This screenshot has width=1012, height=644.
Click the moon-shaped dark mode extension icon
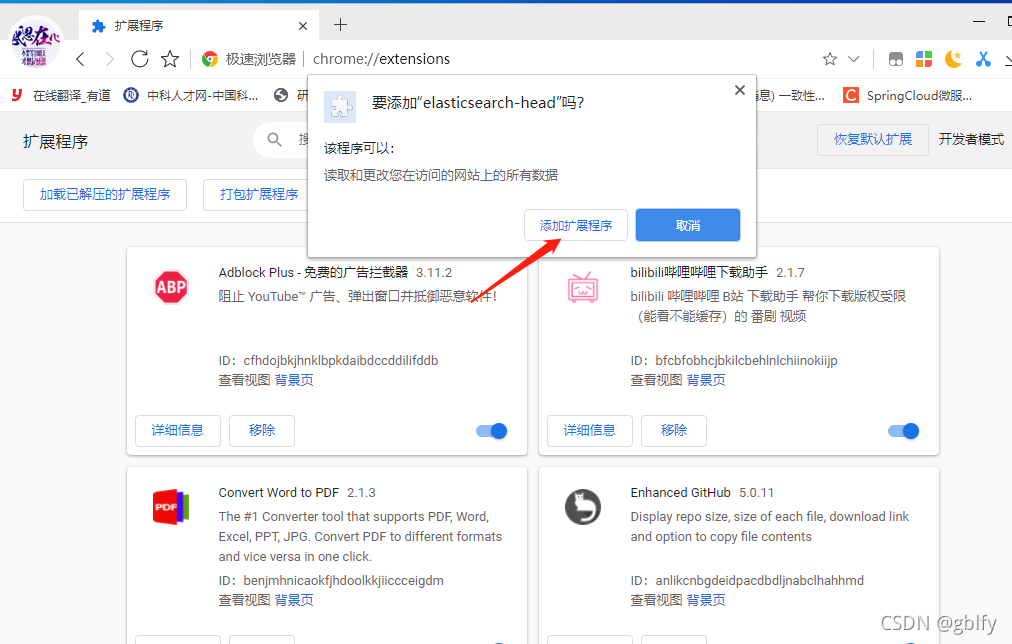(x=953, y=59)
